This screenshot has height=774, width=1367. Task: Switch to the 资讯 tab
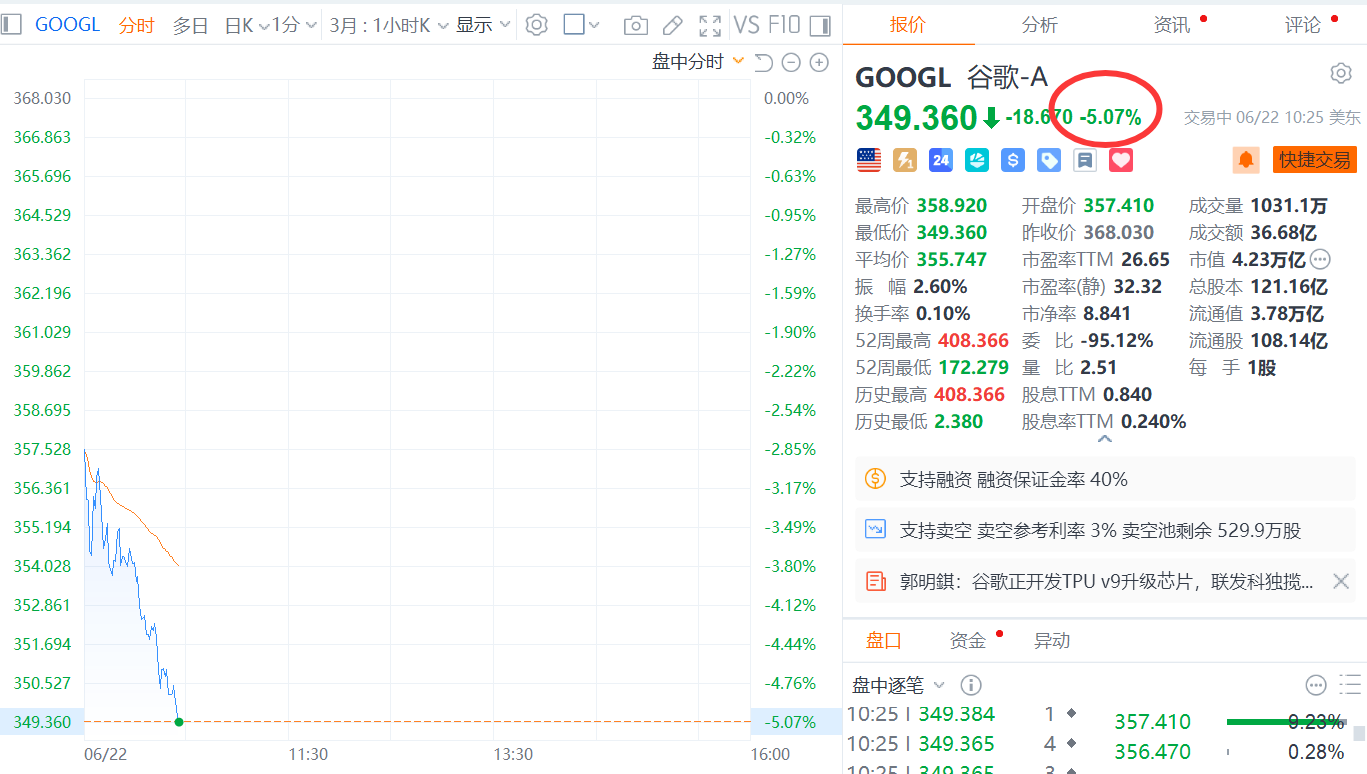(x=1172, y=24)
